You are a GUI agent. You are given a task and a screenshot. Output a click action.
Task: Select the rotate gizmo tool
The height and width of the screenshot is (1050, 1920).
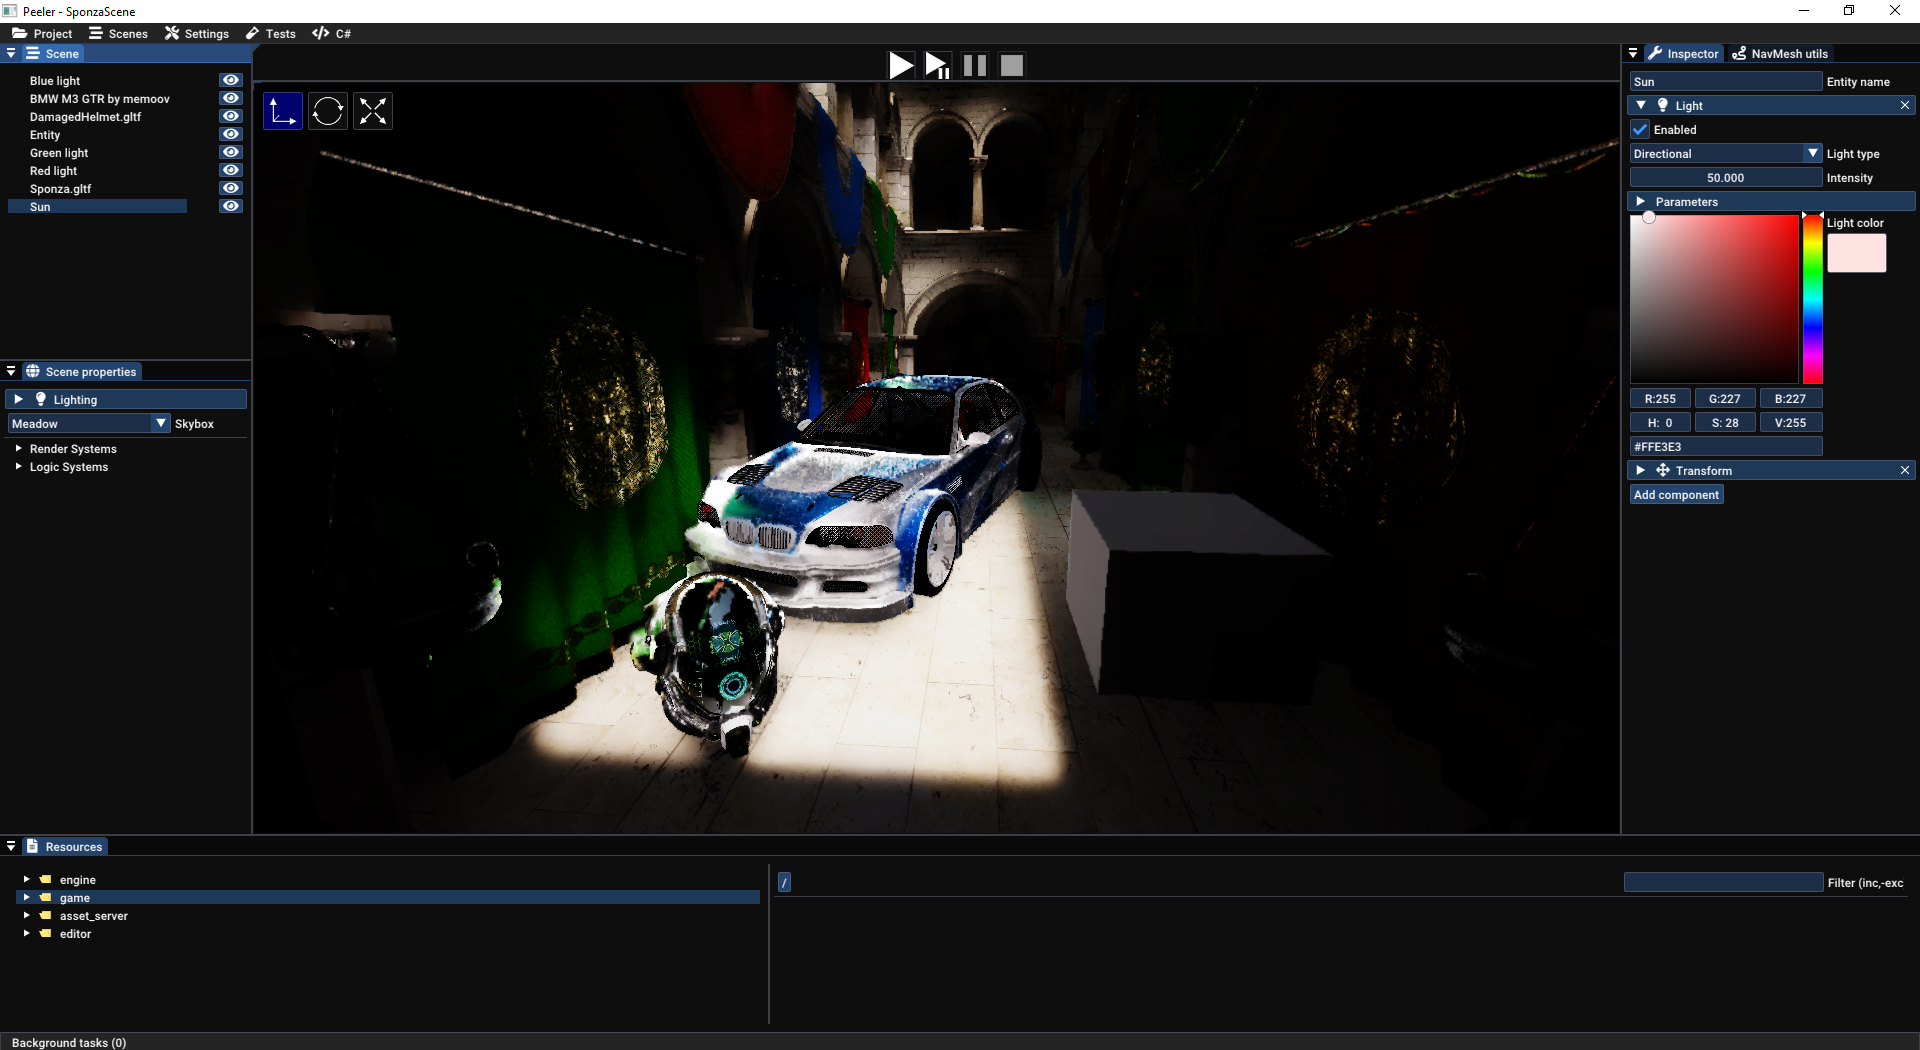pos(328,111)
